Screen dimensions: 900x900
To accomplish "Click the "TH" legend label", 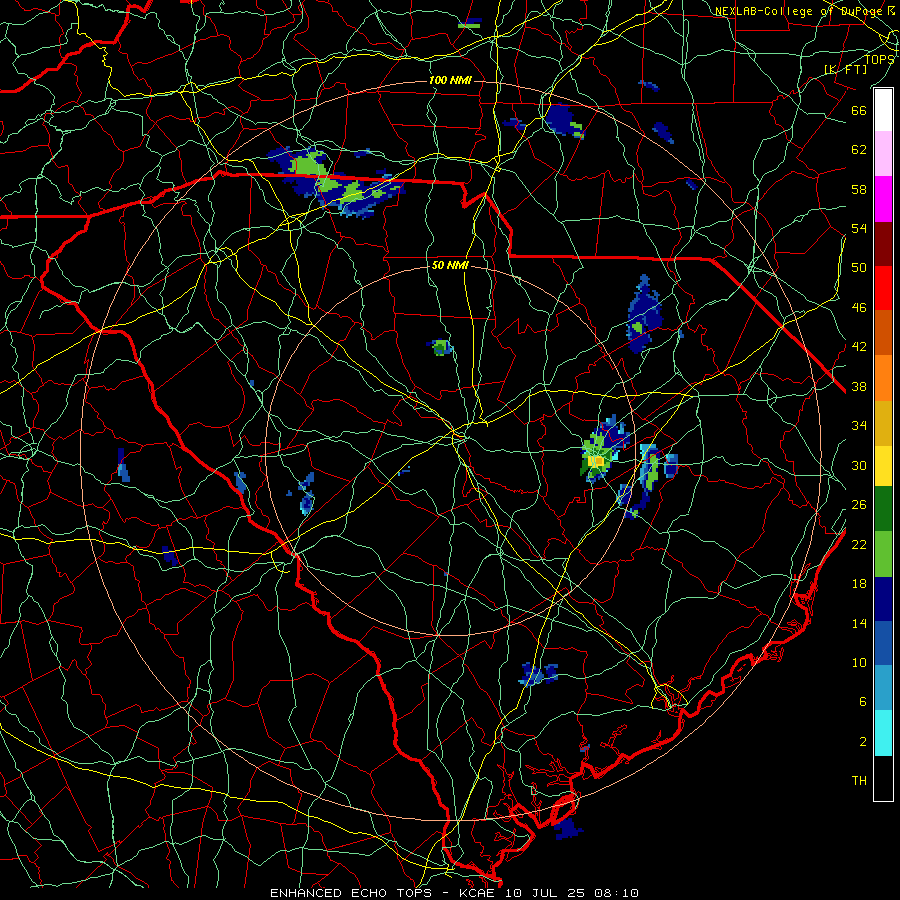I will pyautogui.click(x=859, y=781).
